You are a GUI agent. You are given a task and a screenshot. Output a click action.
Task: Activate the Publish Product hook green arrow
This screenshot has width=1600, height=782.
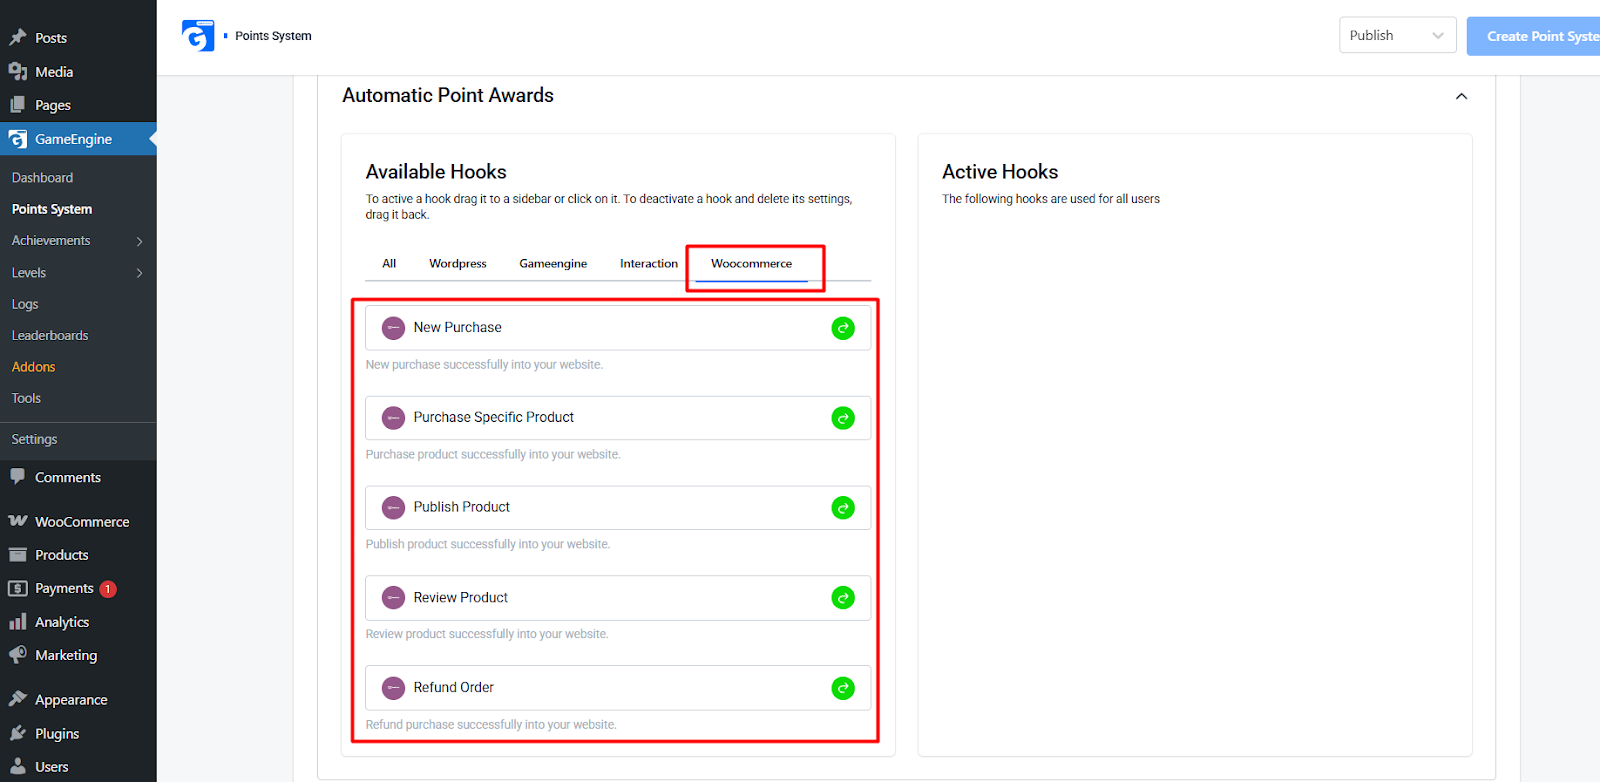843,508
